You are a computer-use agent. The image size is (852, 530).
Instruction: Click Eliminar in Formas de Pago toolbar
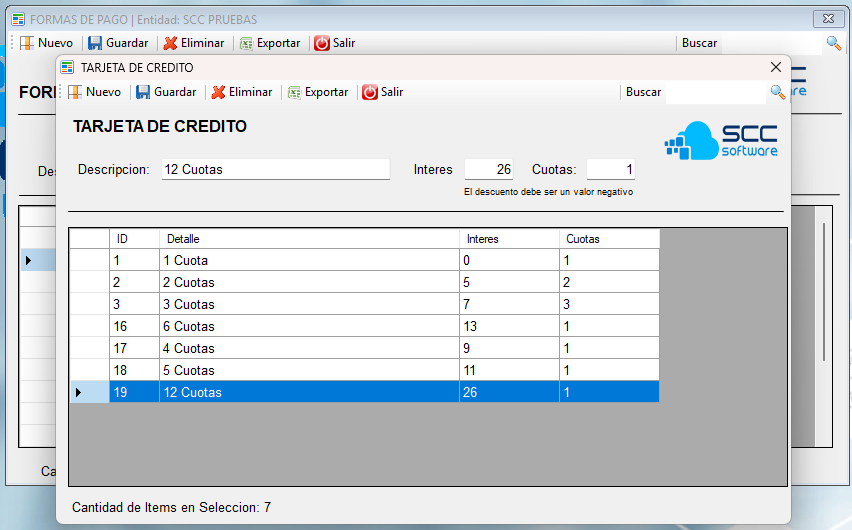[194, 43]
